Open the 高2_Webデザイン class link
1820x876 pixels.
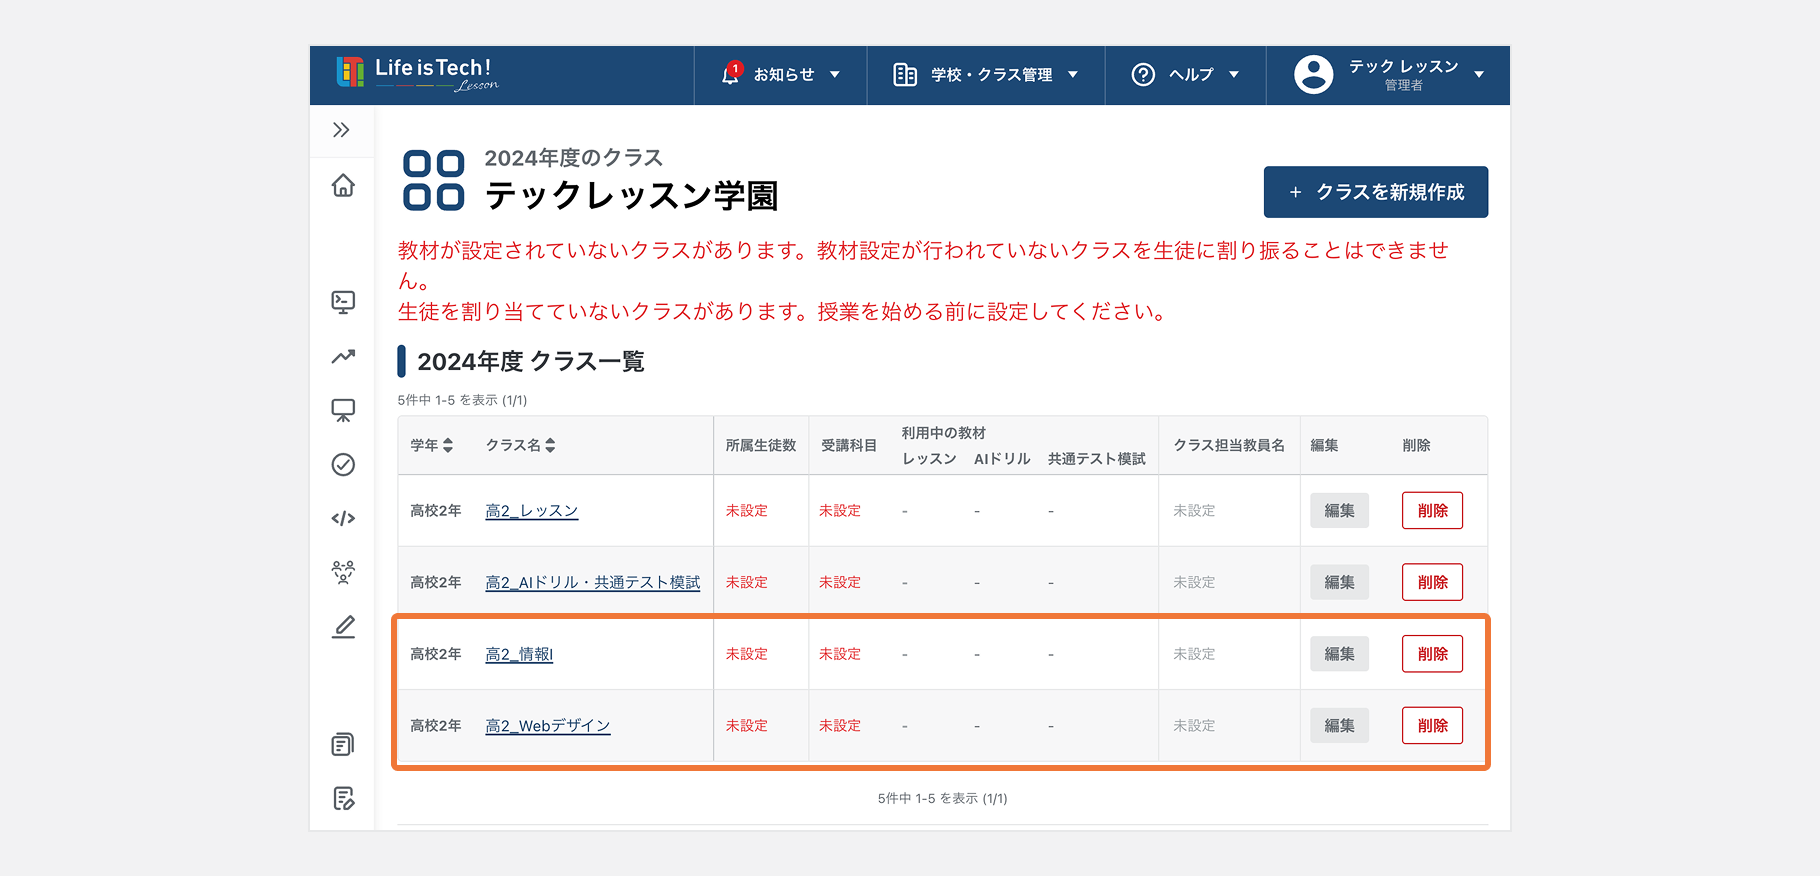pos(548,726)
